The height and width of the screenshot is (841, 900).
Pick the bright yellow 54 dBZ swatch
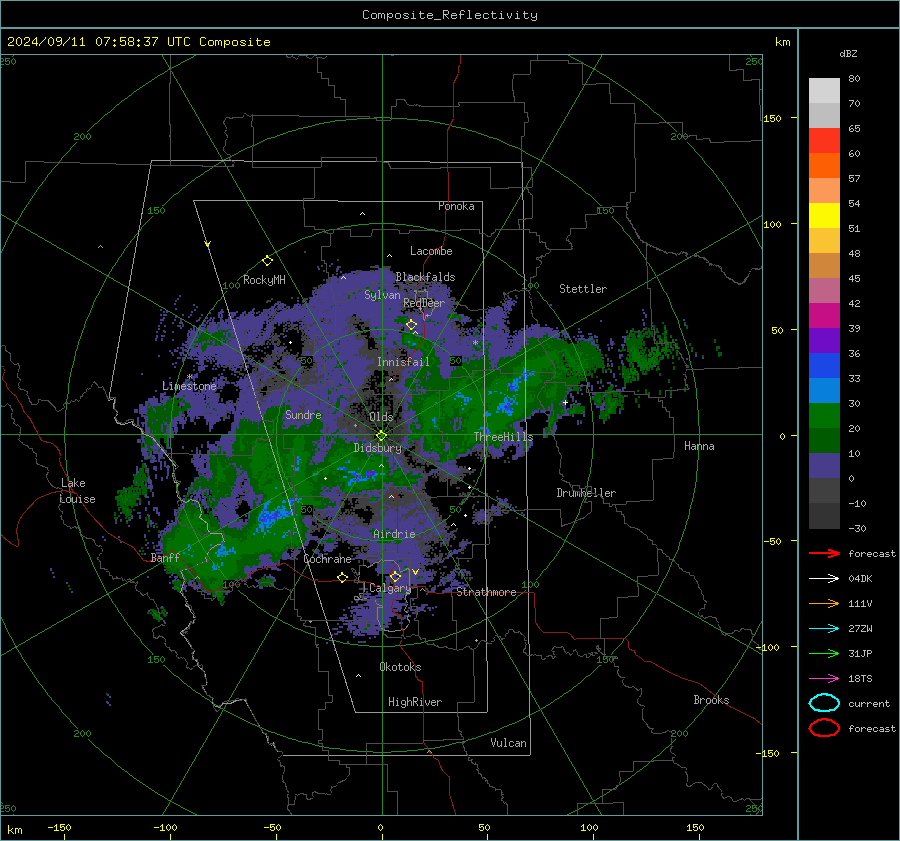coord(824,215)
